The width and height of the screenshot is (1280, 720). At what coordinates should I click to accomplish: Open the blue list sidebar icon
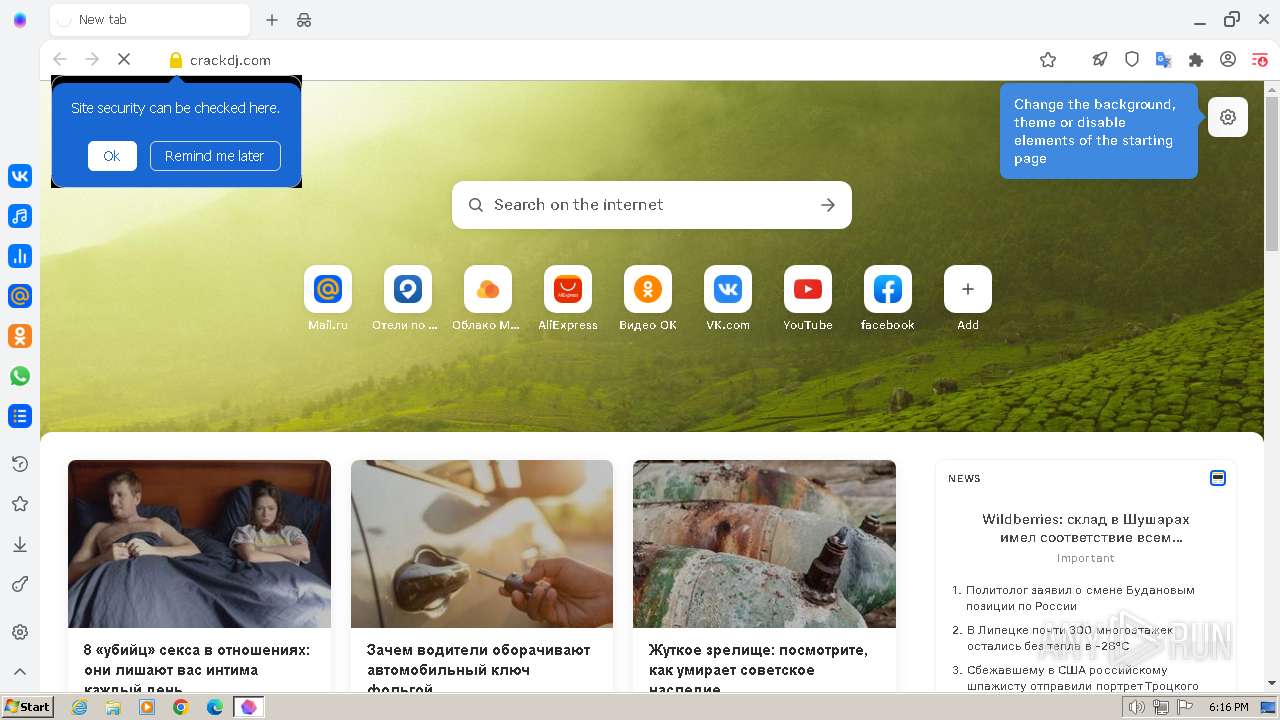coord(20,416)
